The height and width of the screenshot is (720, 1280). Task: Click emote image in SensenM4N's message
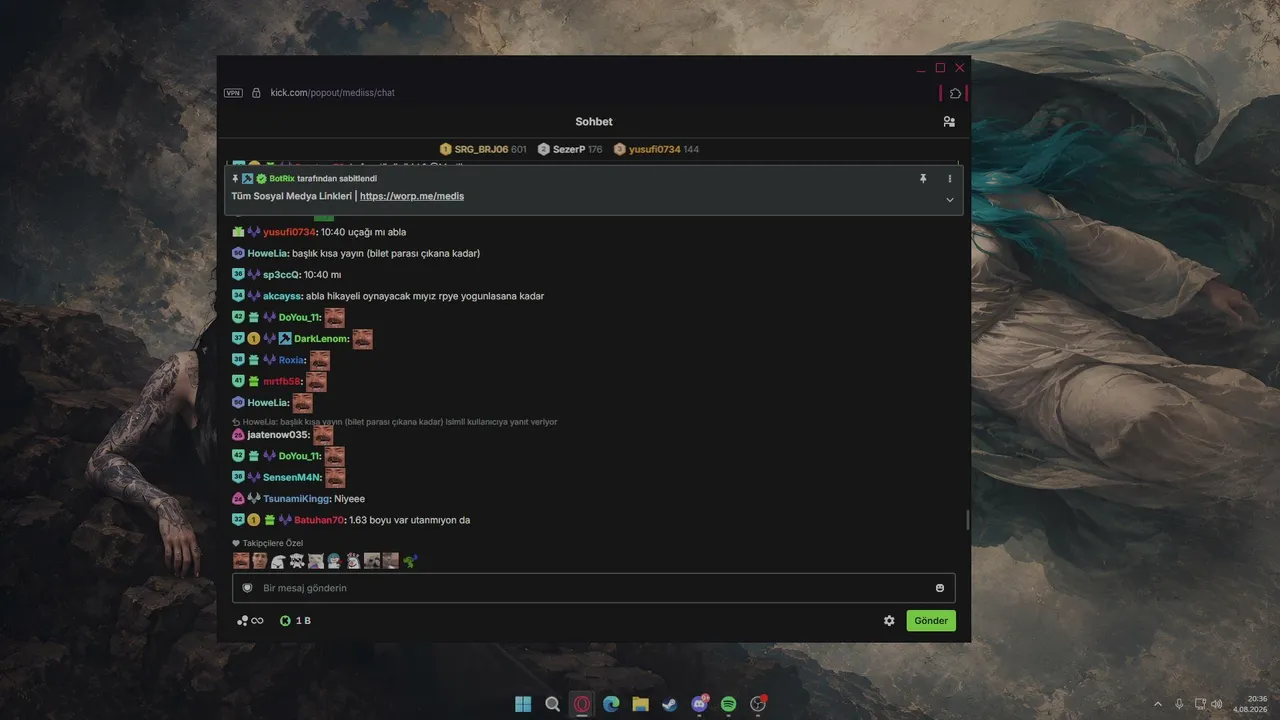[x=335, y=477]
